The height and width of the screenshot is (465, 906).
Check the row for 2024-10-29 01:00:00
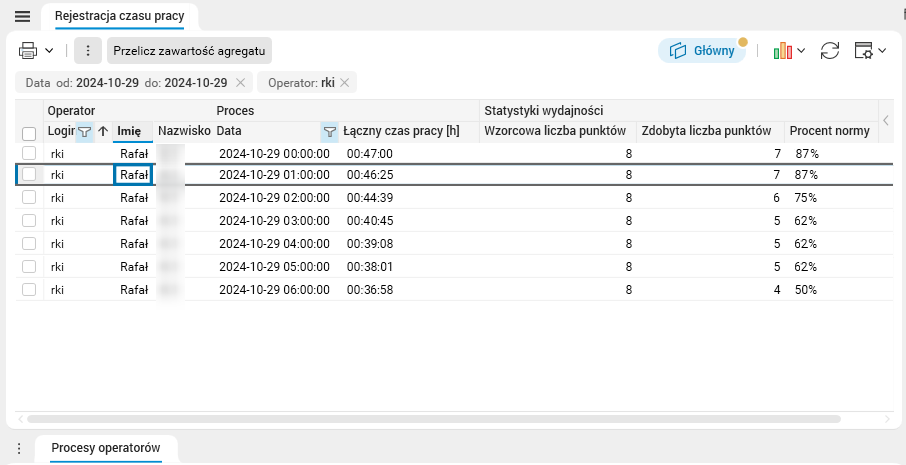(29, 174)
